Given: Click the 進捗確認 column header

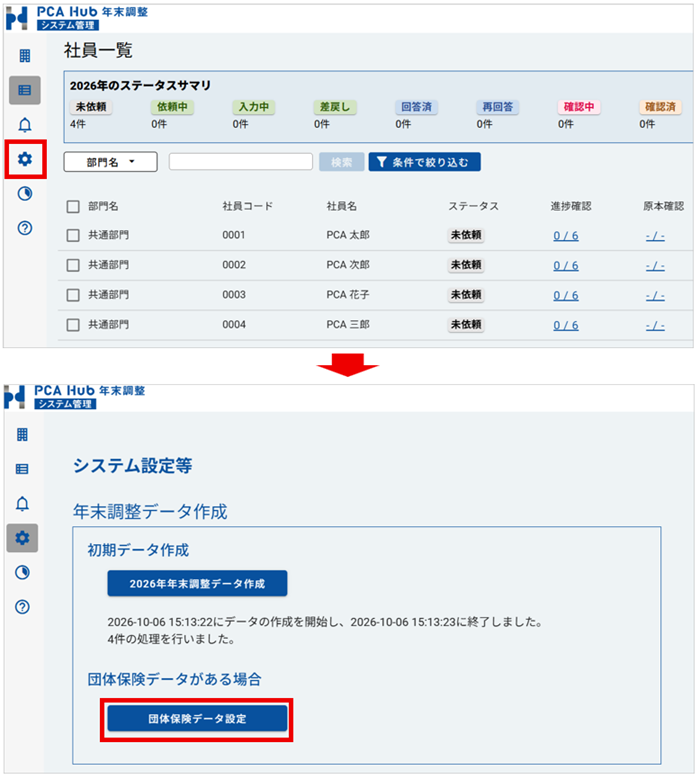Looking at the screenshot, I should pos(571,206).
